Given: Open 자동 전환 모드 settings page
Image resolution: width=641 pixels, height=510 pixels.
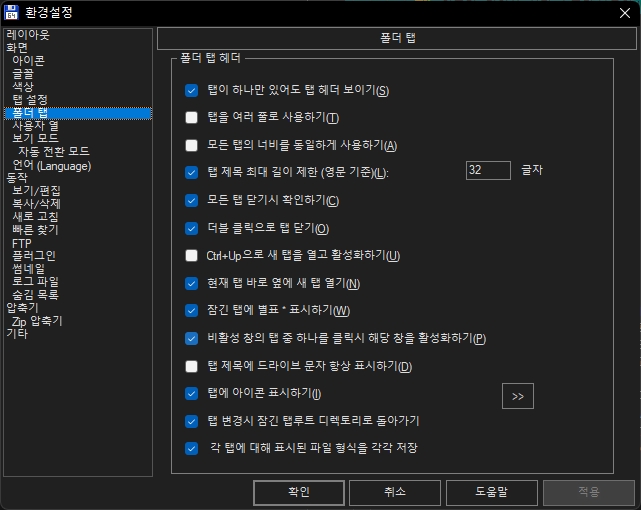Looking at the screenshot, I should 54,152.
